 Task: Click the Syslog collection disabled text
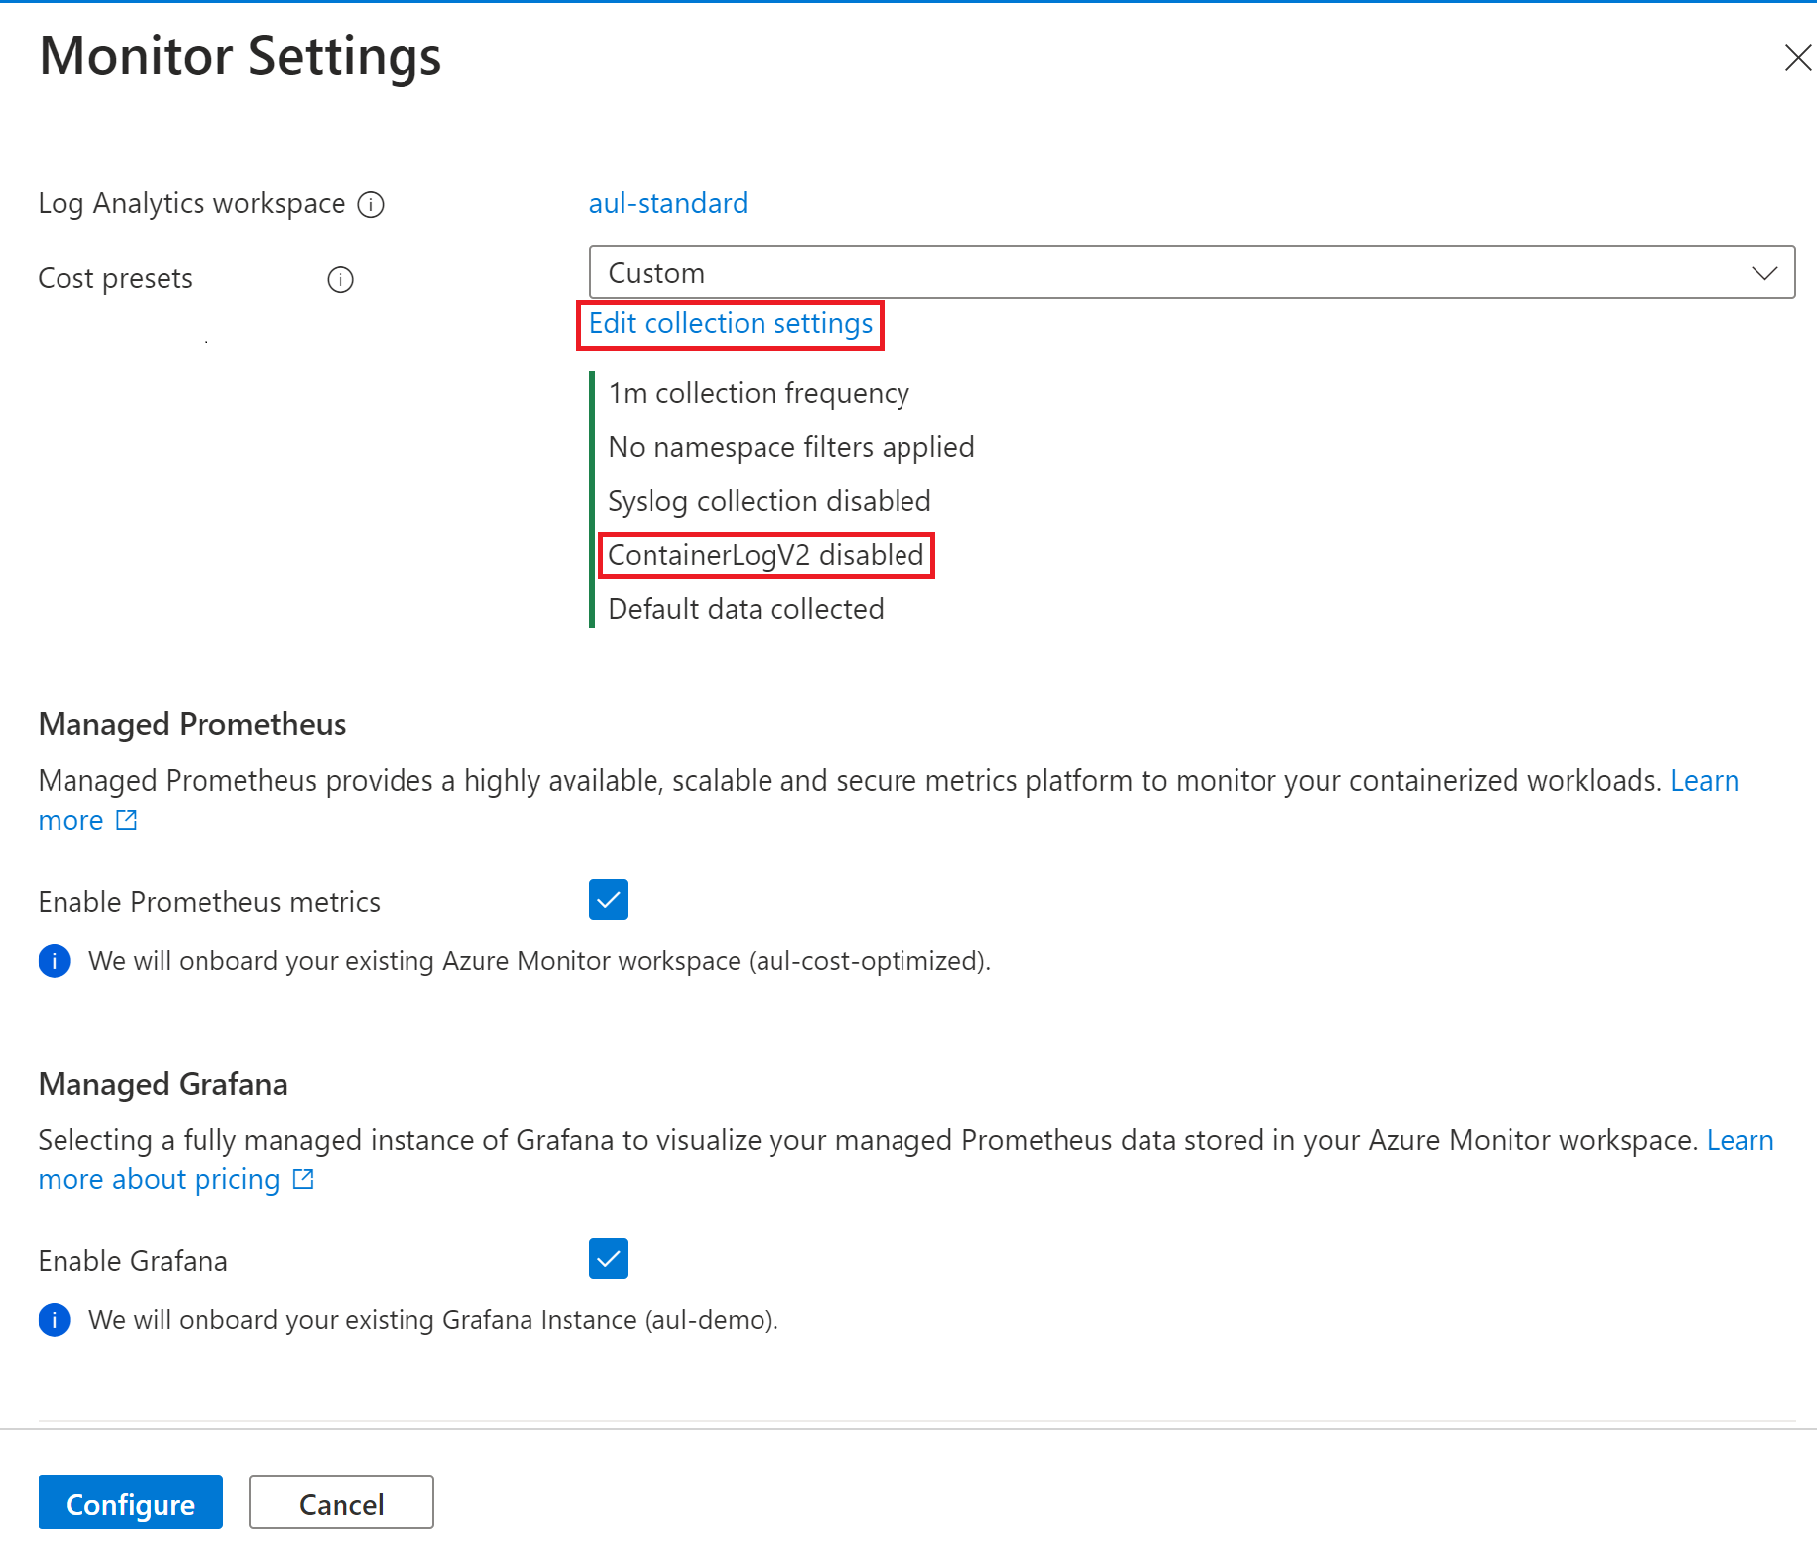(x=769, y=501)
